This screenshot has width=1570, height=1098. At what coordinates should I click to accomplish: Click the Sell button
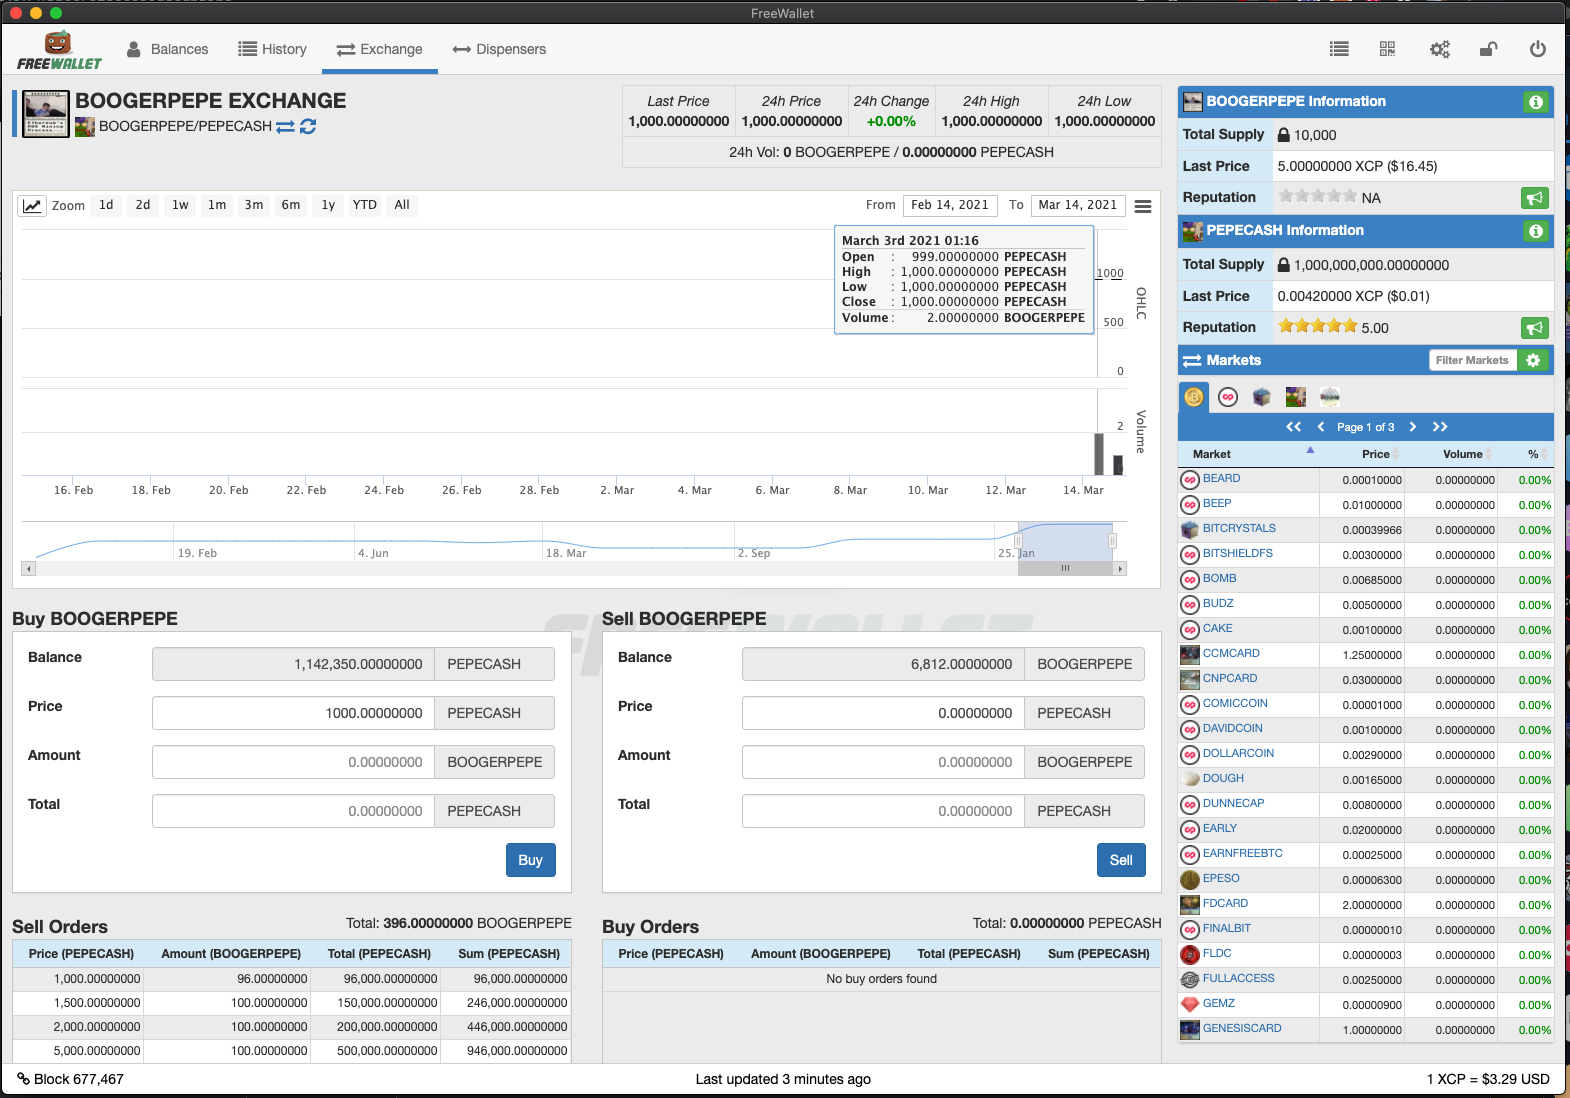1121,860
